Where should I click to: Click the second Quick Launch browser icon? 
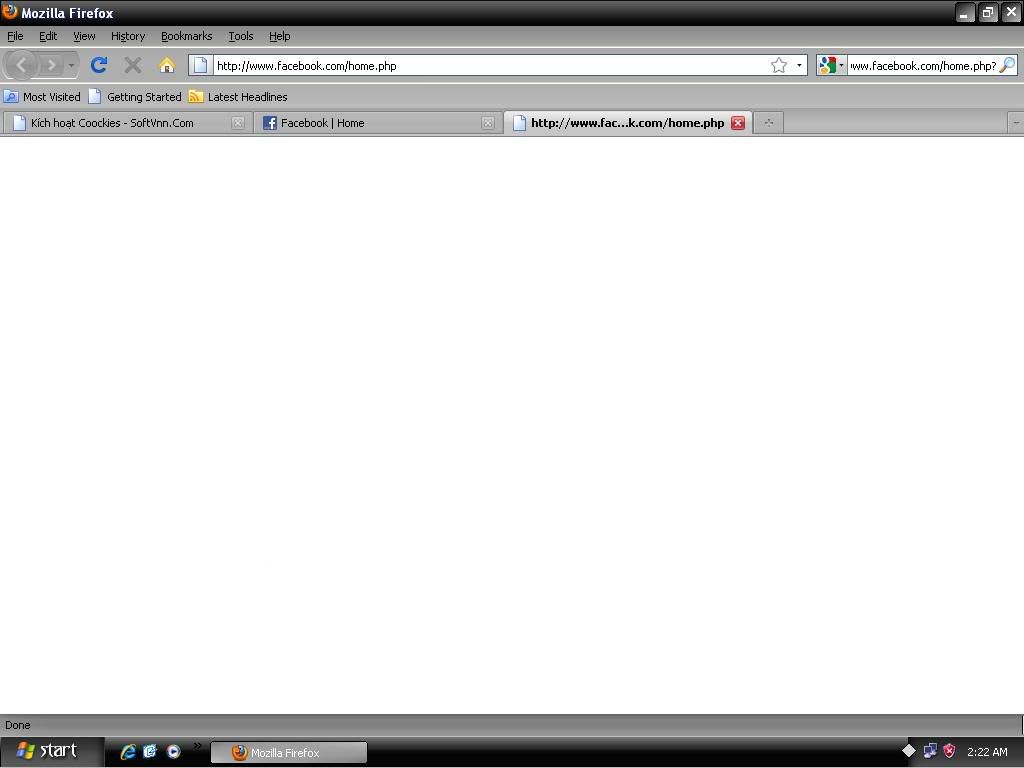tap(150, 752)
